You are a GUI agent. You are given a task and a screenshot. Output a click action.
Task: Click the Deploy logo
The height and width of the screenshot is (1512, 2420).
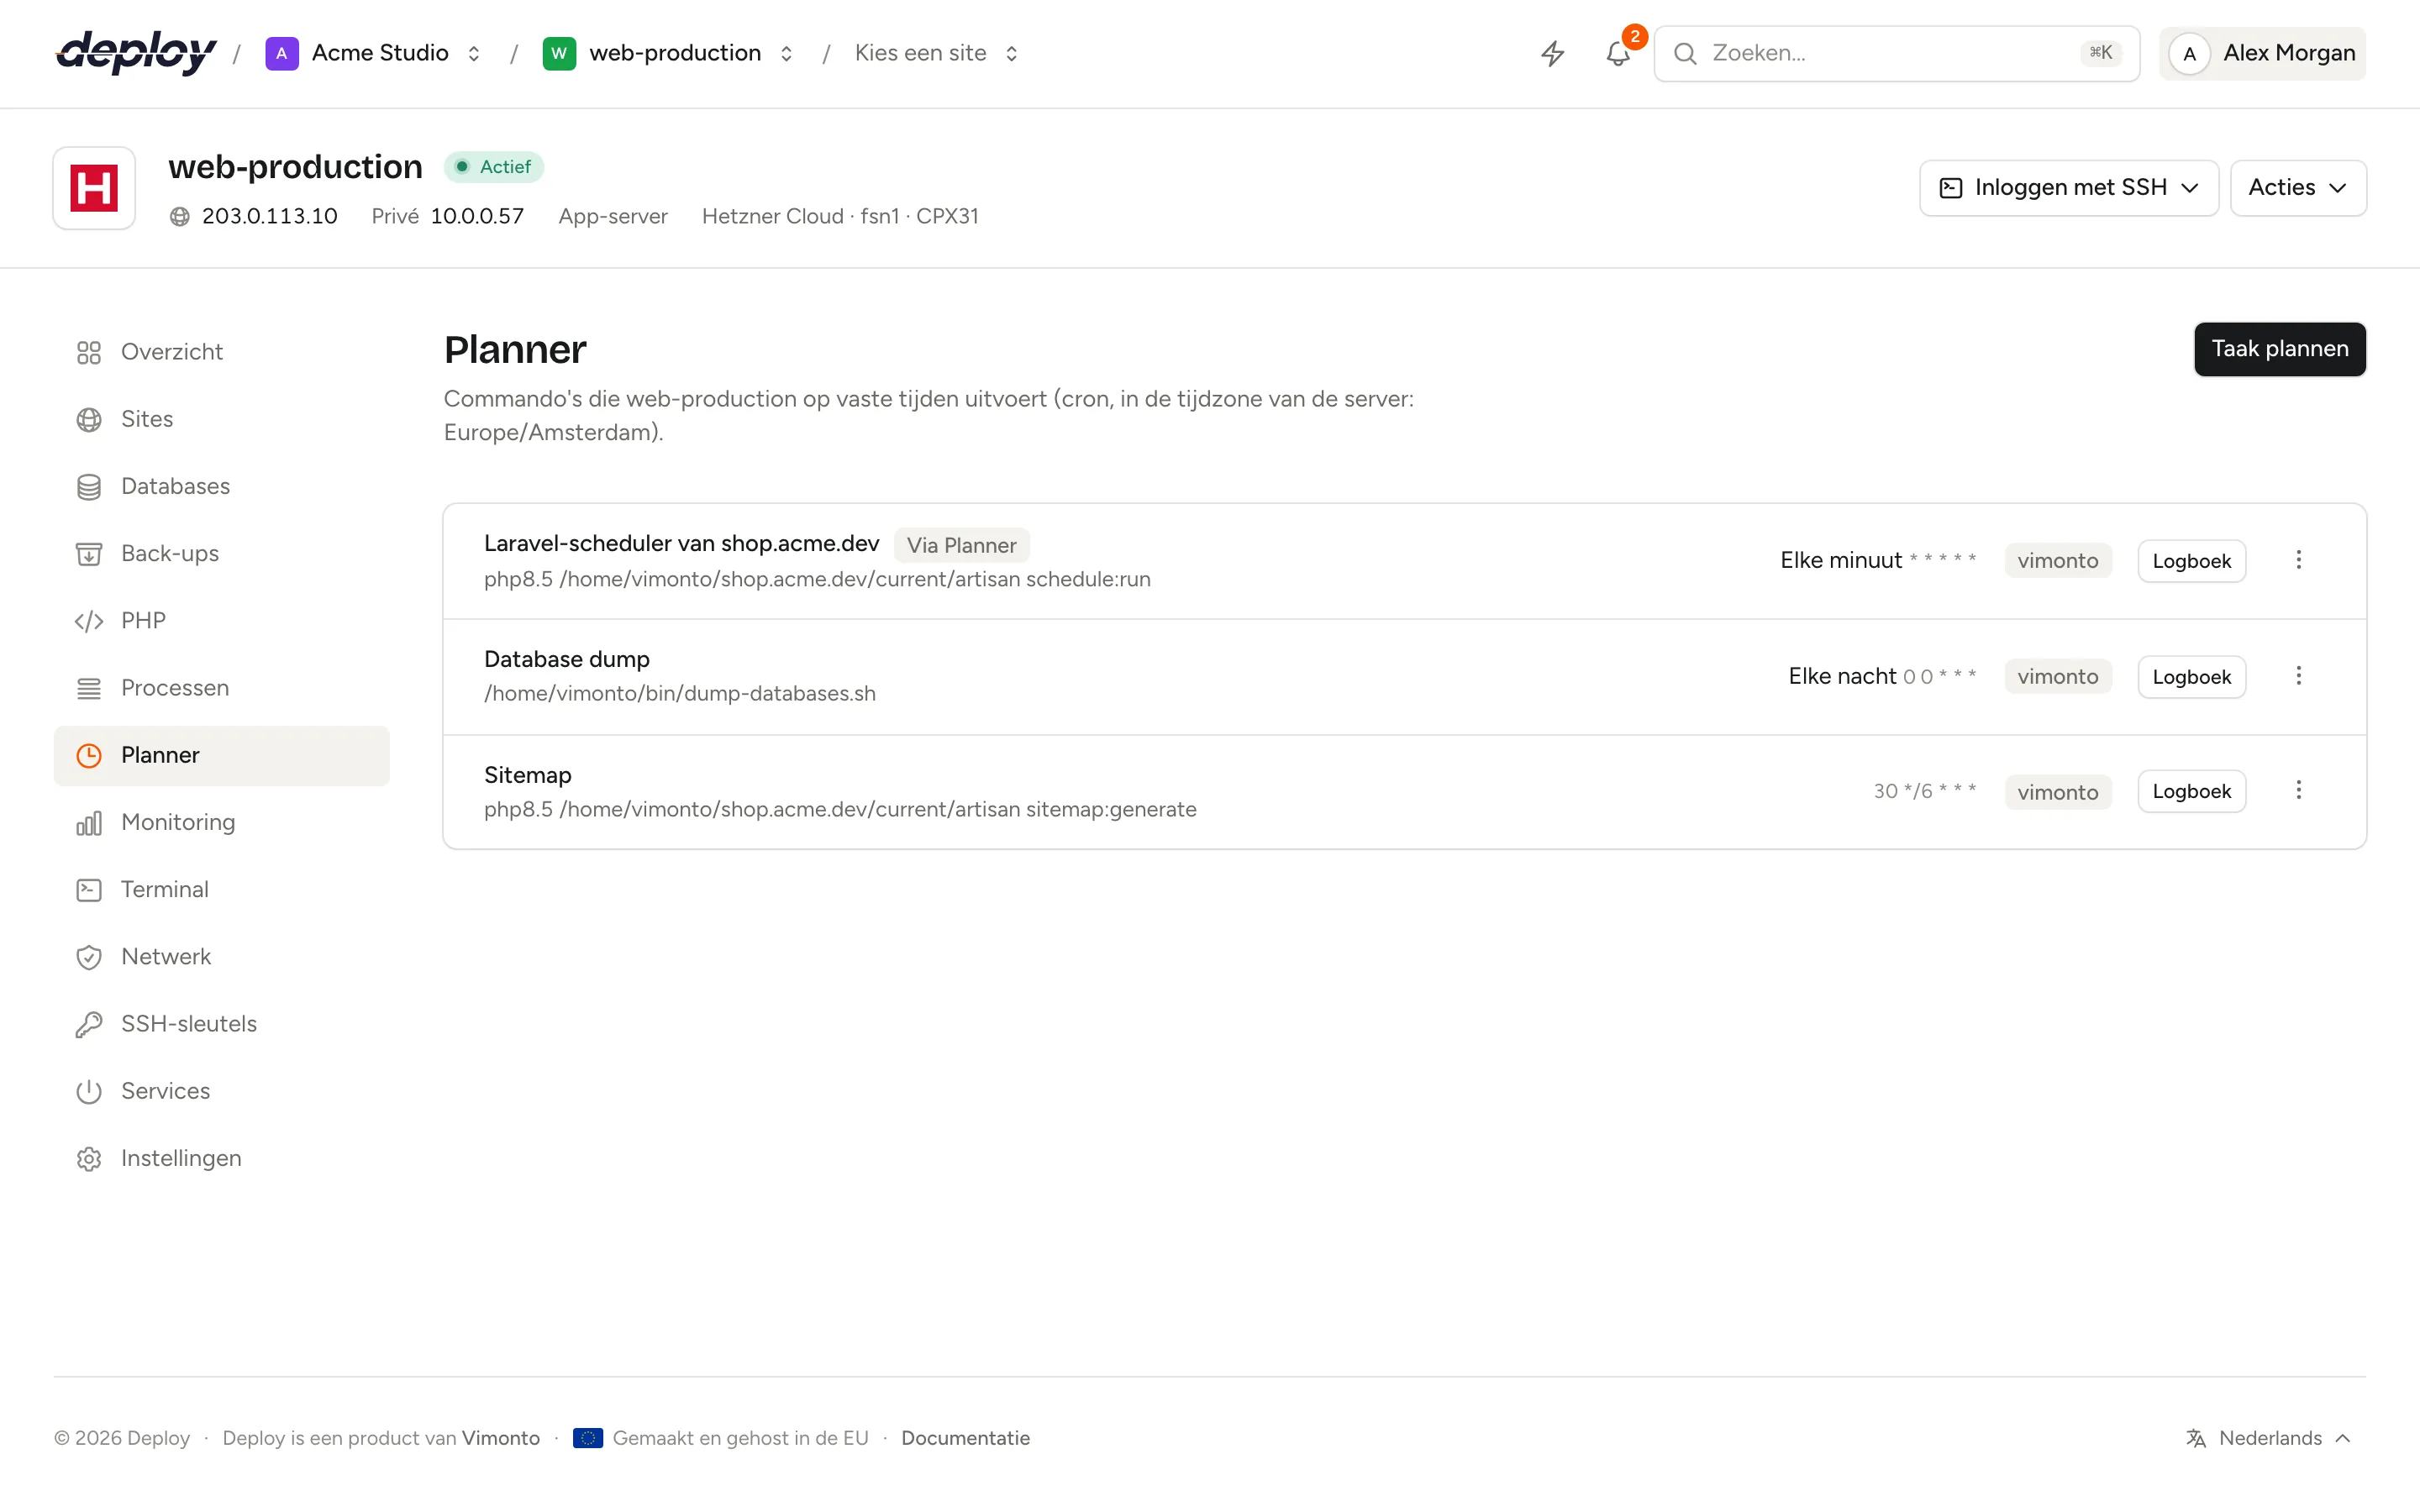[x=136, y=53]
